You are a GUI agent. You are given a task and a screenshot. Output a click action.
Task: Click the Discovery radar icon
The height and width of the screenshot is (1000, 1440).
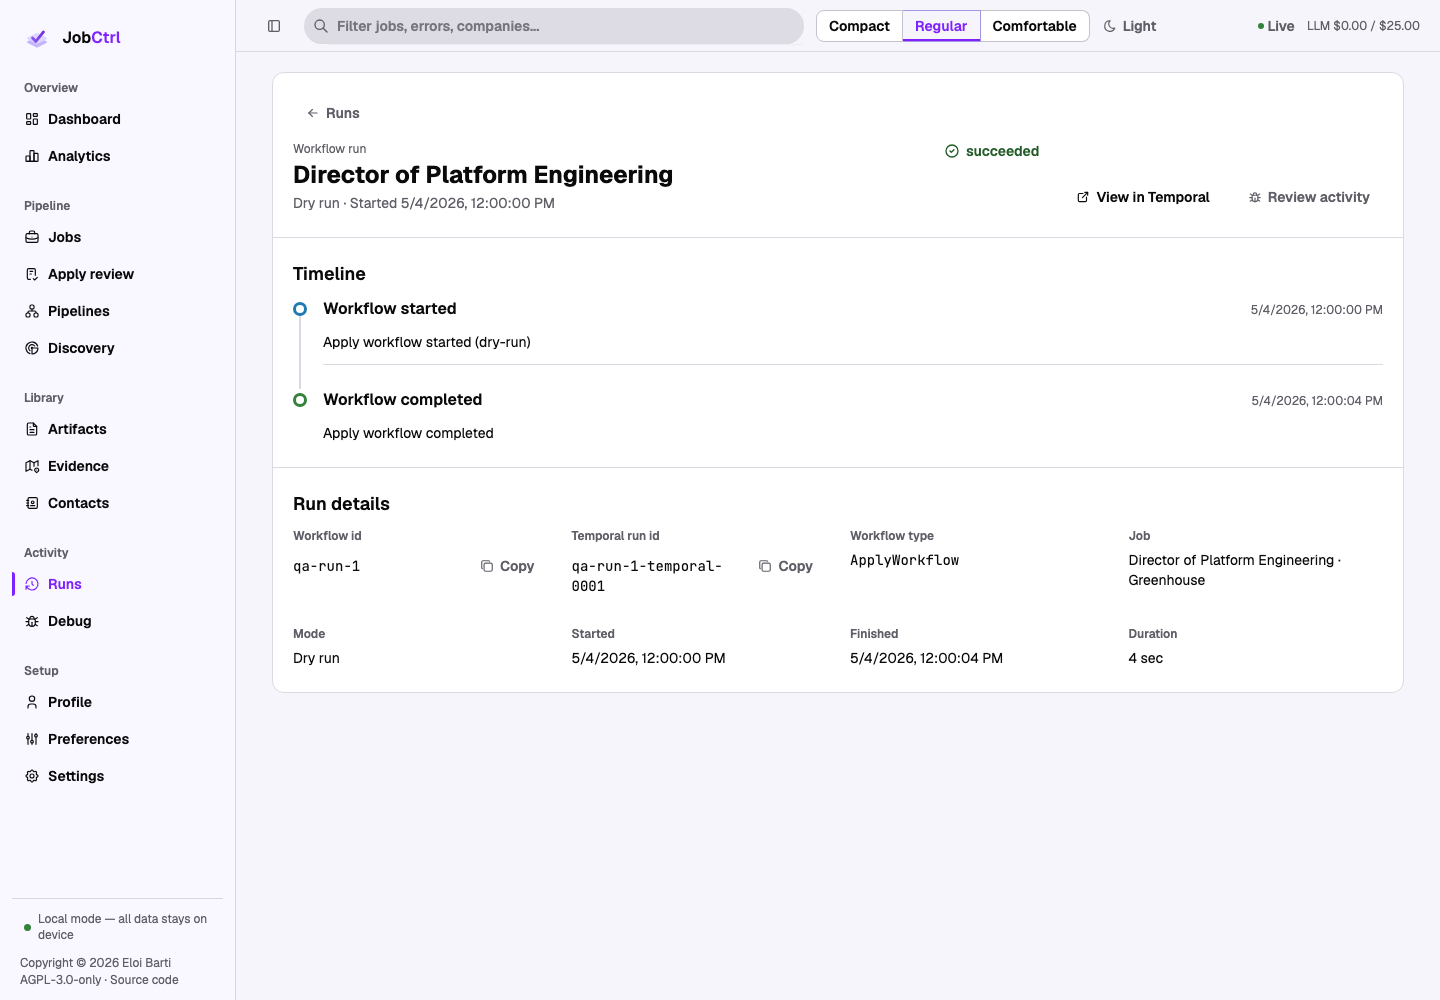click(x=32, y=348)
